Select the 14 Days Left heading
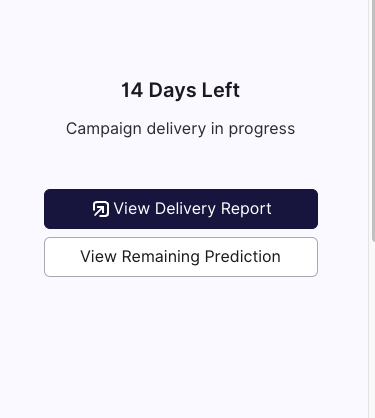 180,90
